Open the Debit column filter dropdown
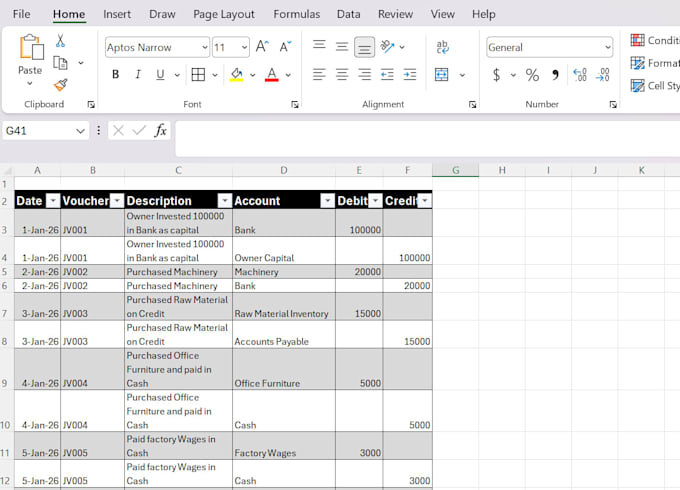Image resolution: width=680 pixels, height=490 pixels. coord(376,201)
